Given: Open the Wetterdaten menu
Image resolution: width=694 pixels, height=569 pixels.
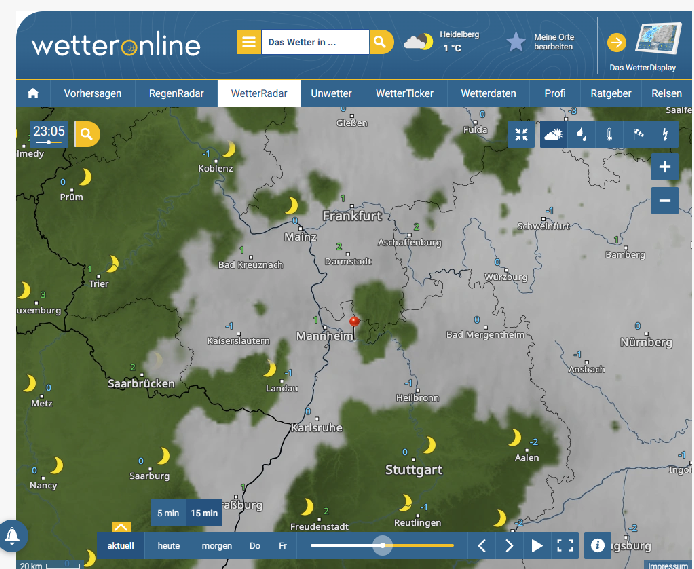Looking at the screenshot, I should (x=488, y=93).
